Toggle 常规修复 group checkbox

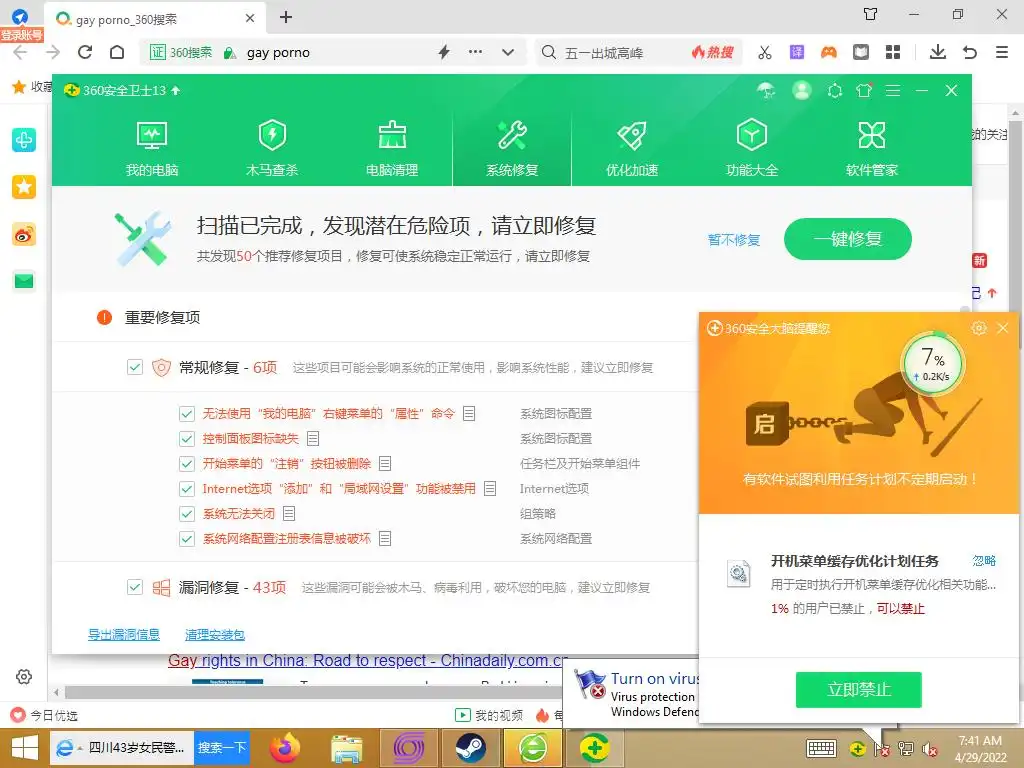pyautogui.click(x=135, y=367)
